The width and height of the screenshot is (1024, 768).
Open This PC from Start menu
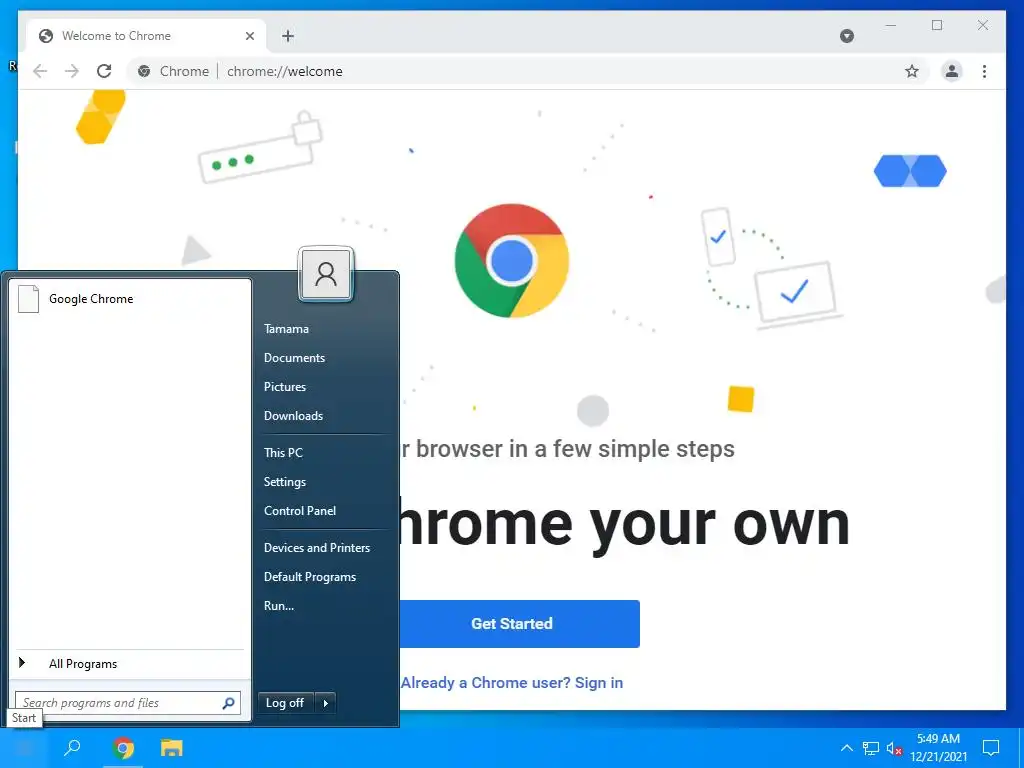point(283,453)
